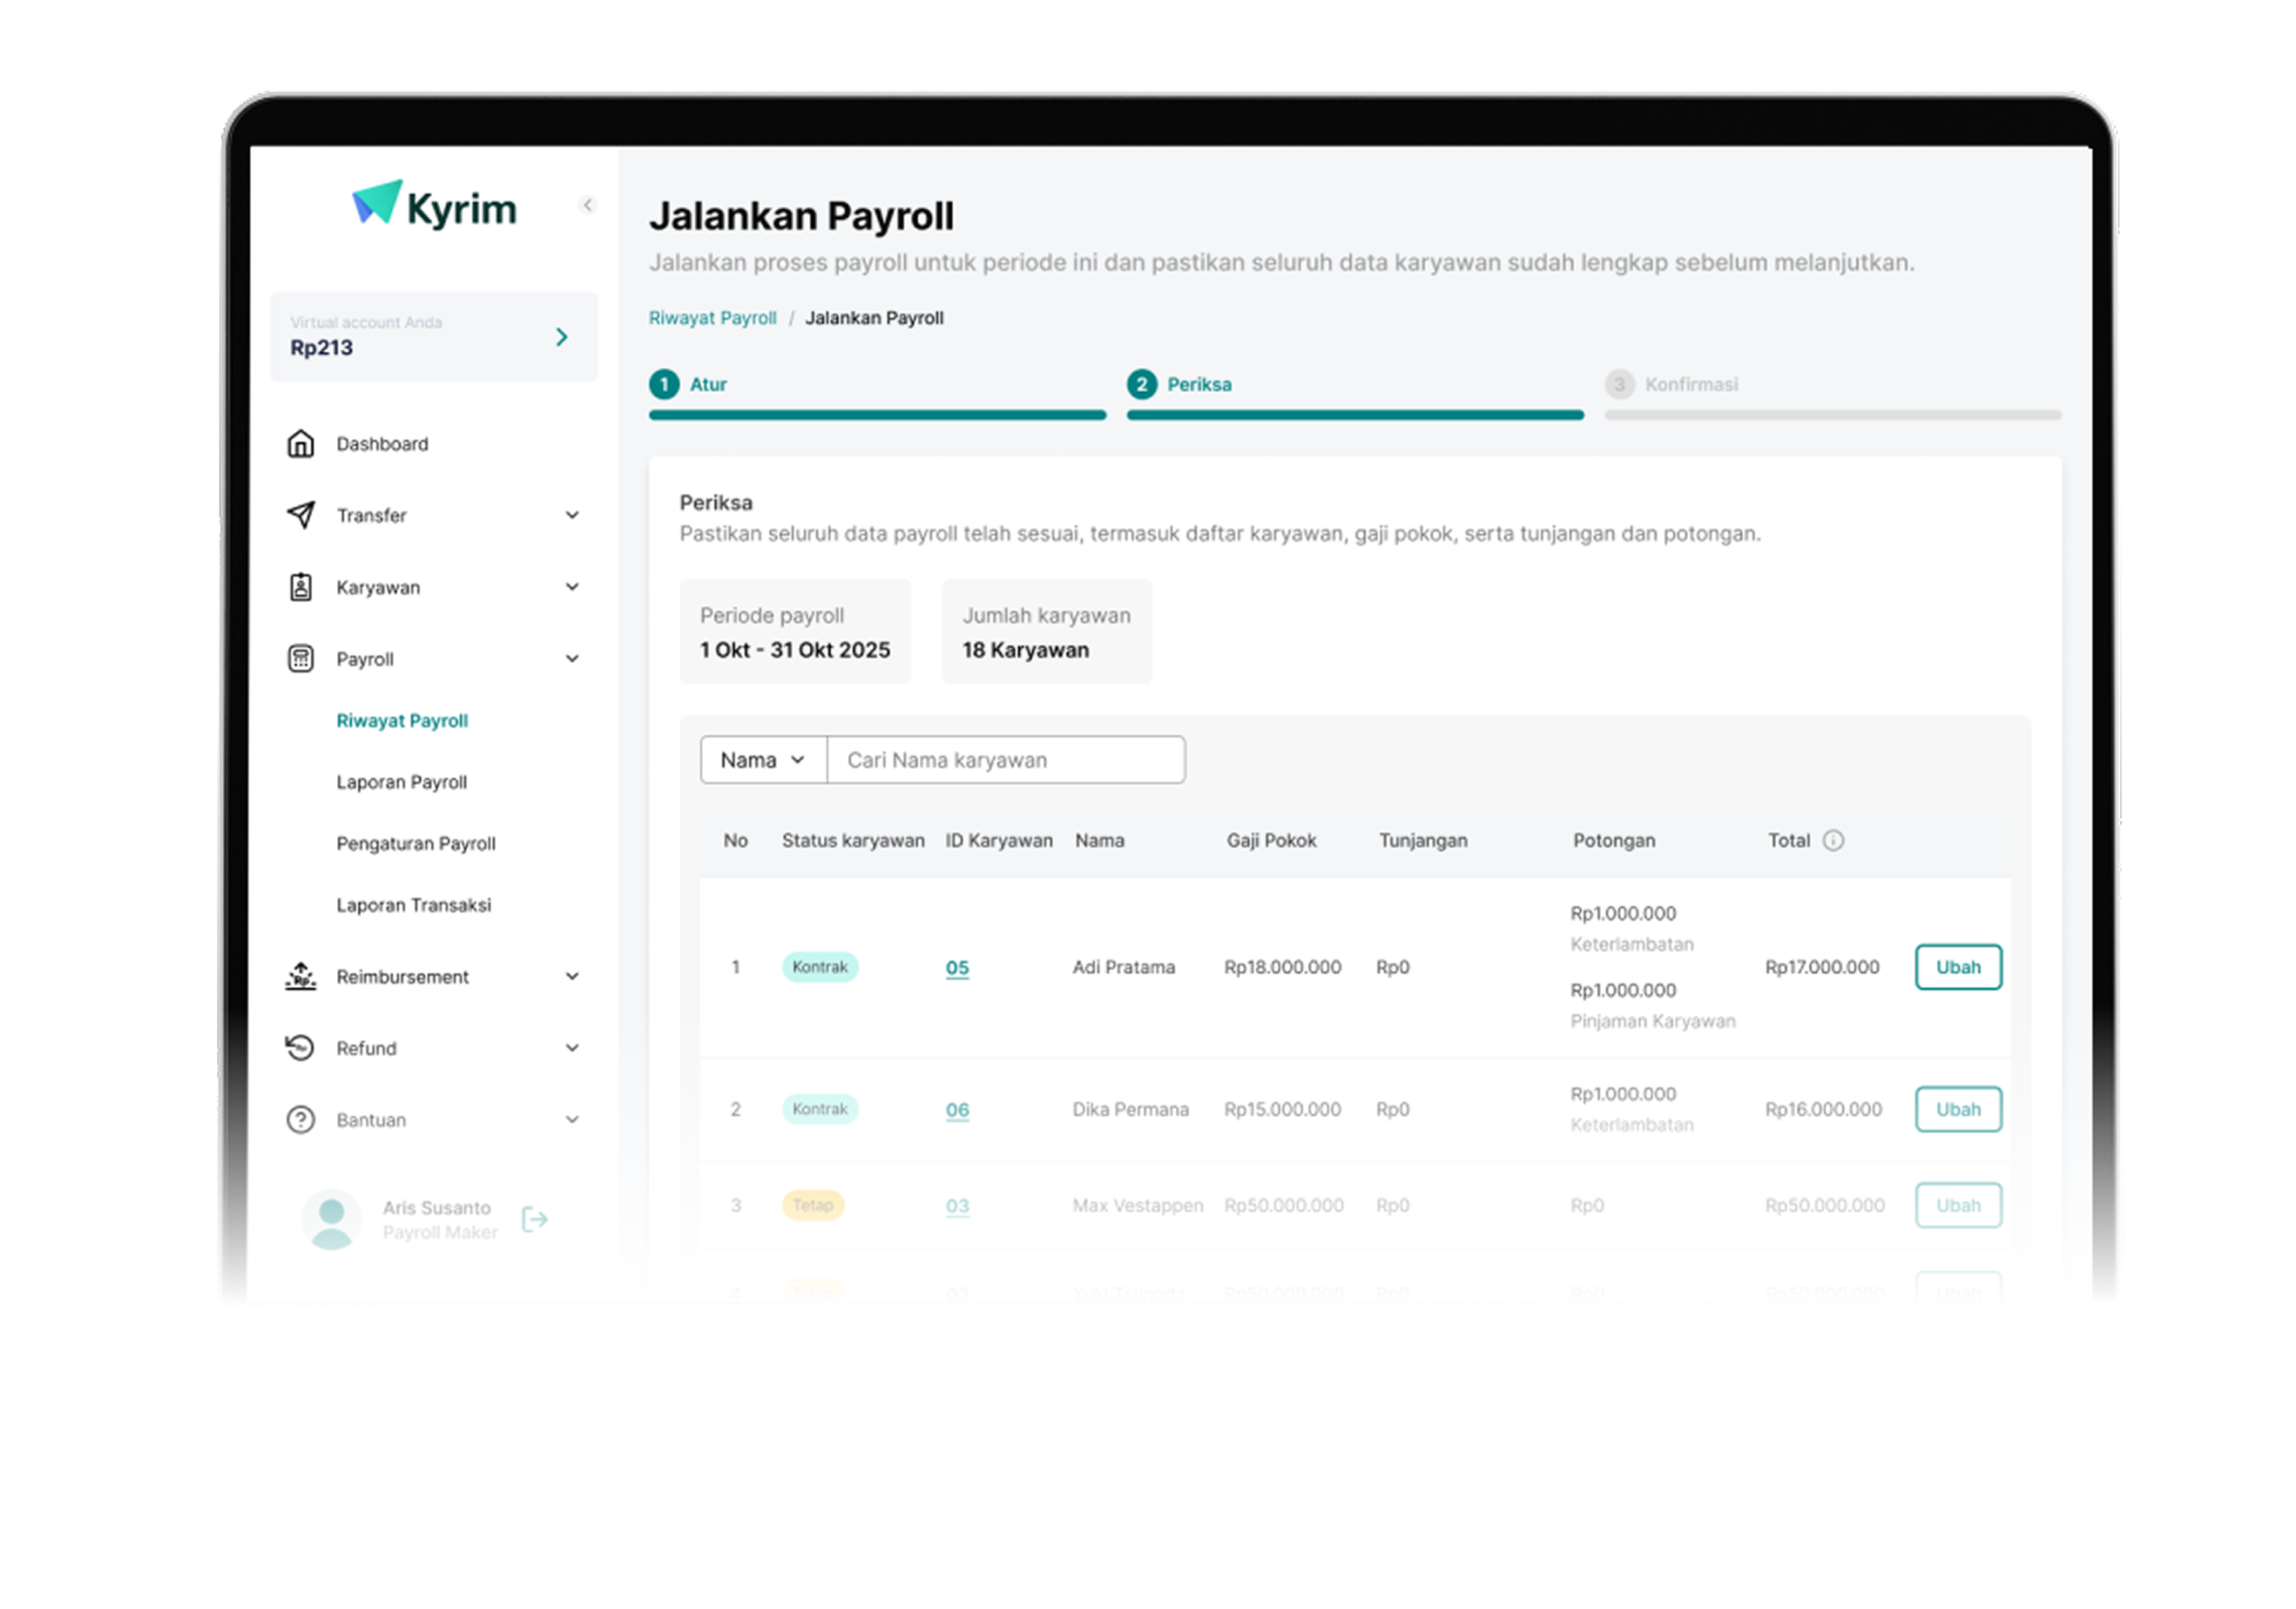Click the info icon next to Total
The height and width of the screenshot is (1609, 2296).
pyautogui.click(x=1833, y=841)
